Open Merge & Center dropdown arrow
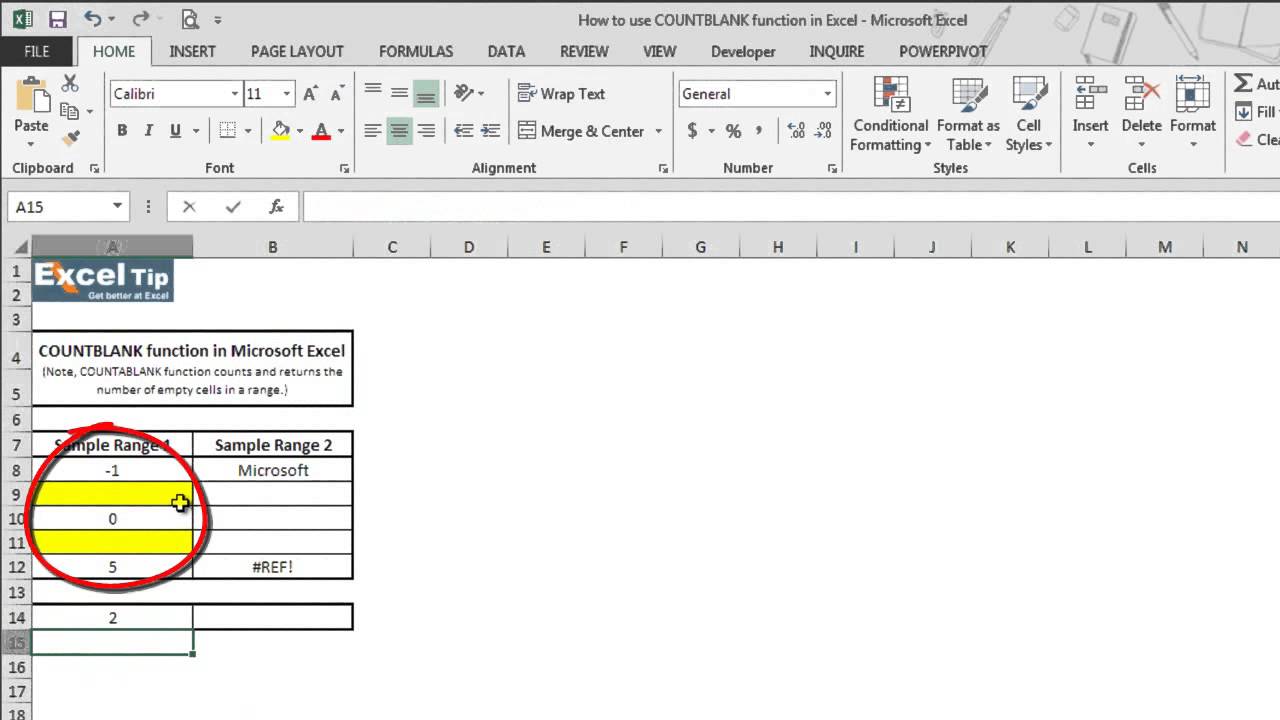 point(658,131)
